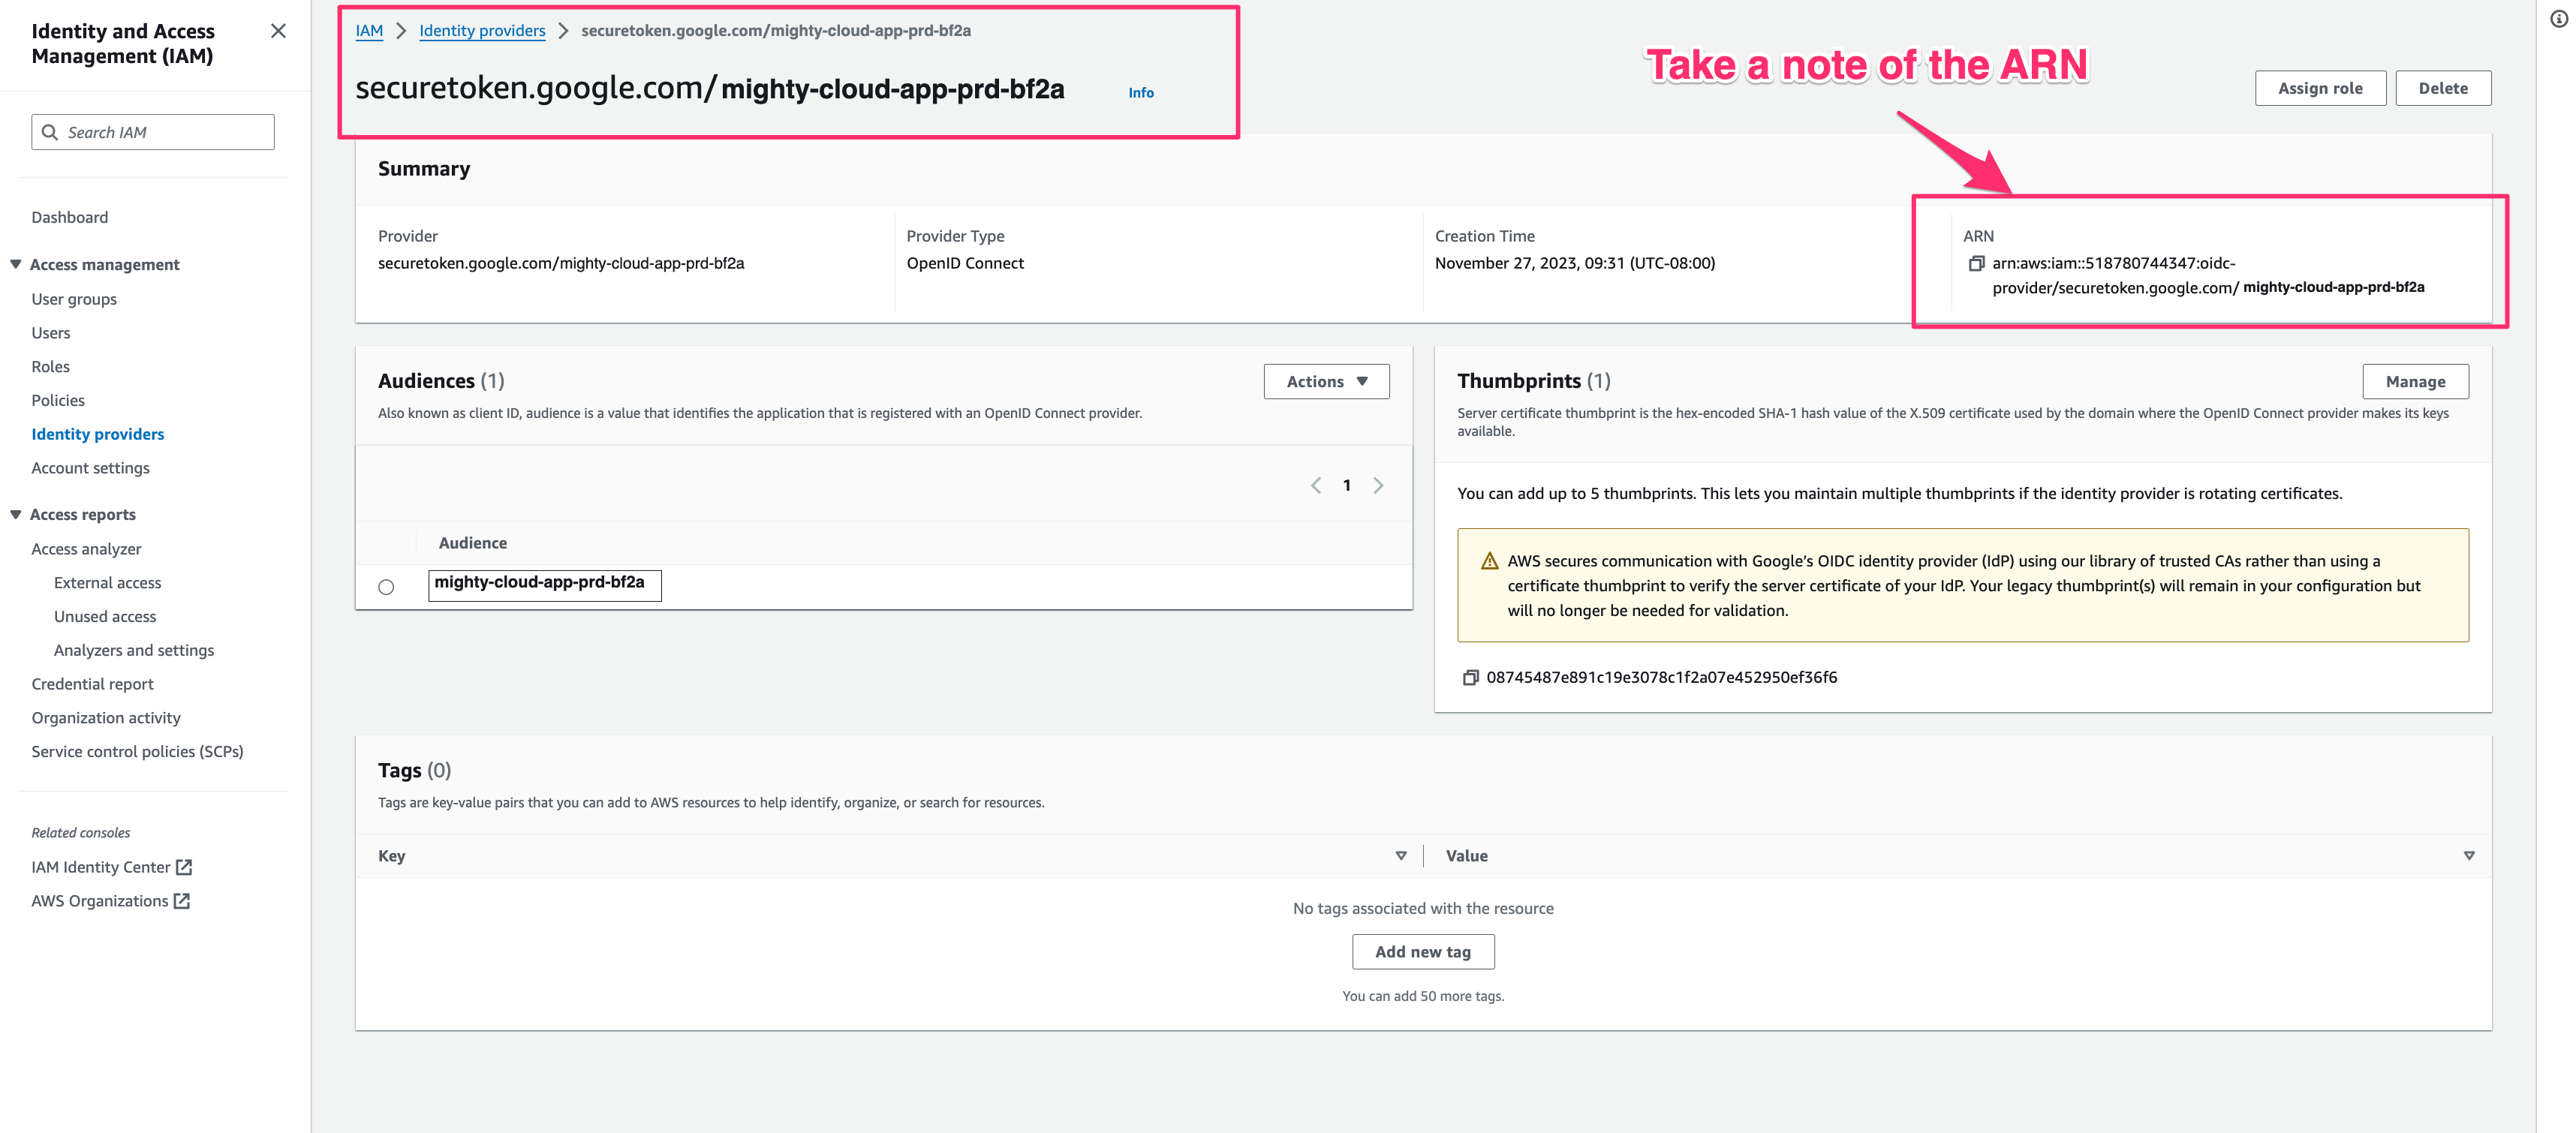Image resolution: width=2576 pixels, height=1133 pixels.
Task: Collapse the Access reports section
Action: [x=16, y=514]
